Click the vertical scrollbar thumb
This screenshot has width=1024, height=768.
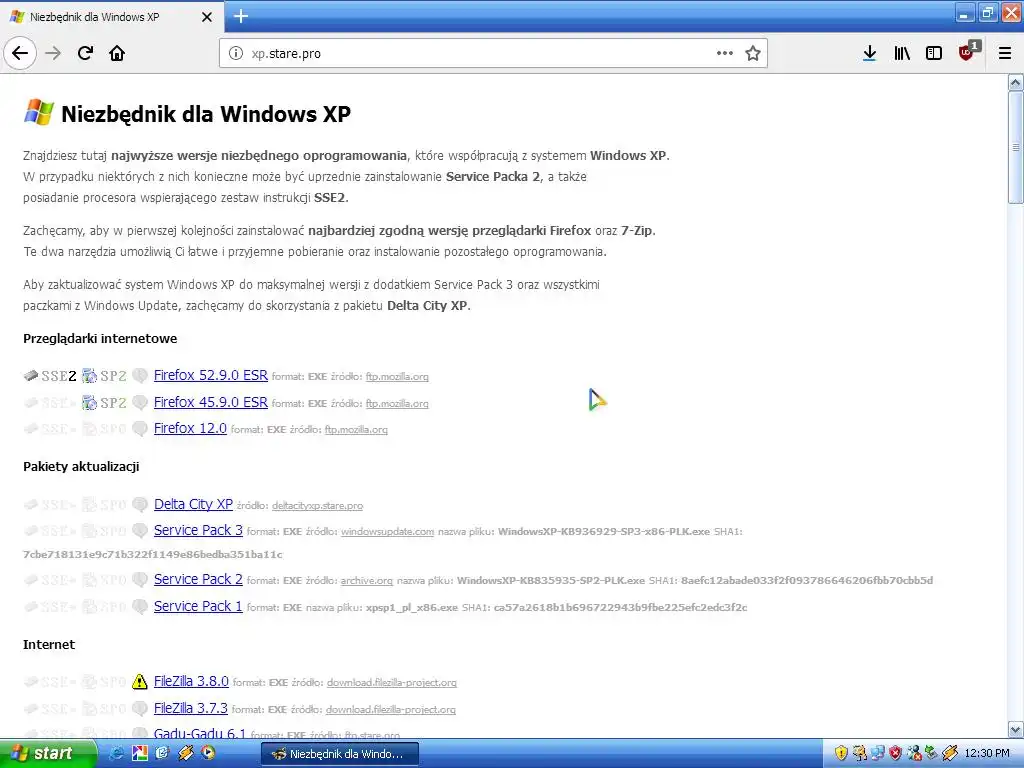pyautogui.click(x=1016, y=148)
